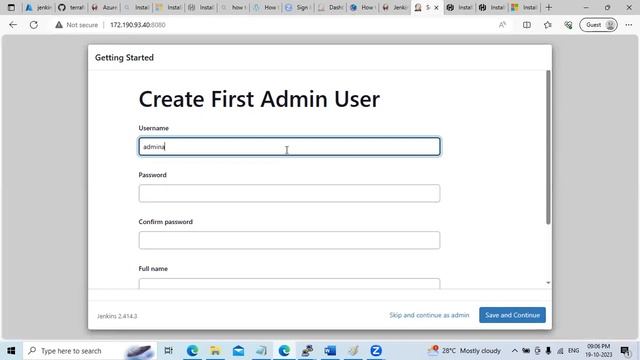Viewport: 640px width, 360px height.
Task: Open the Windows Start menu
Action: coord(11,351)
